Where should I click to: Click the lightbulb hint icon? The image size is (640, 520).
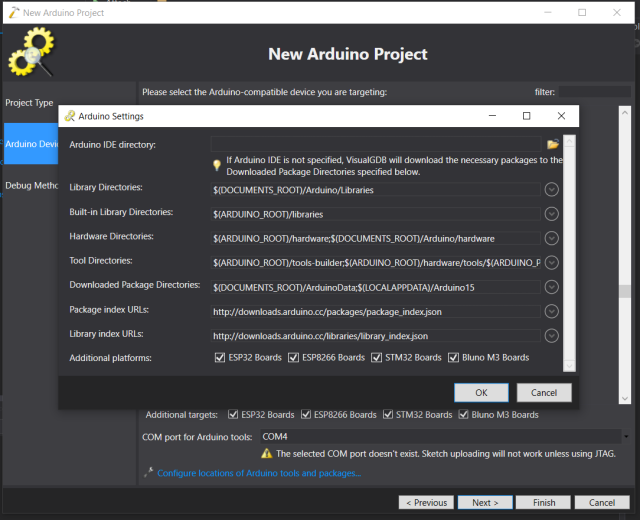pos(217,165)
